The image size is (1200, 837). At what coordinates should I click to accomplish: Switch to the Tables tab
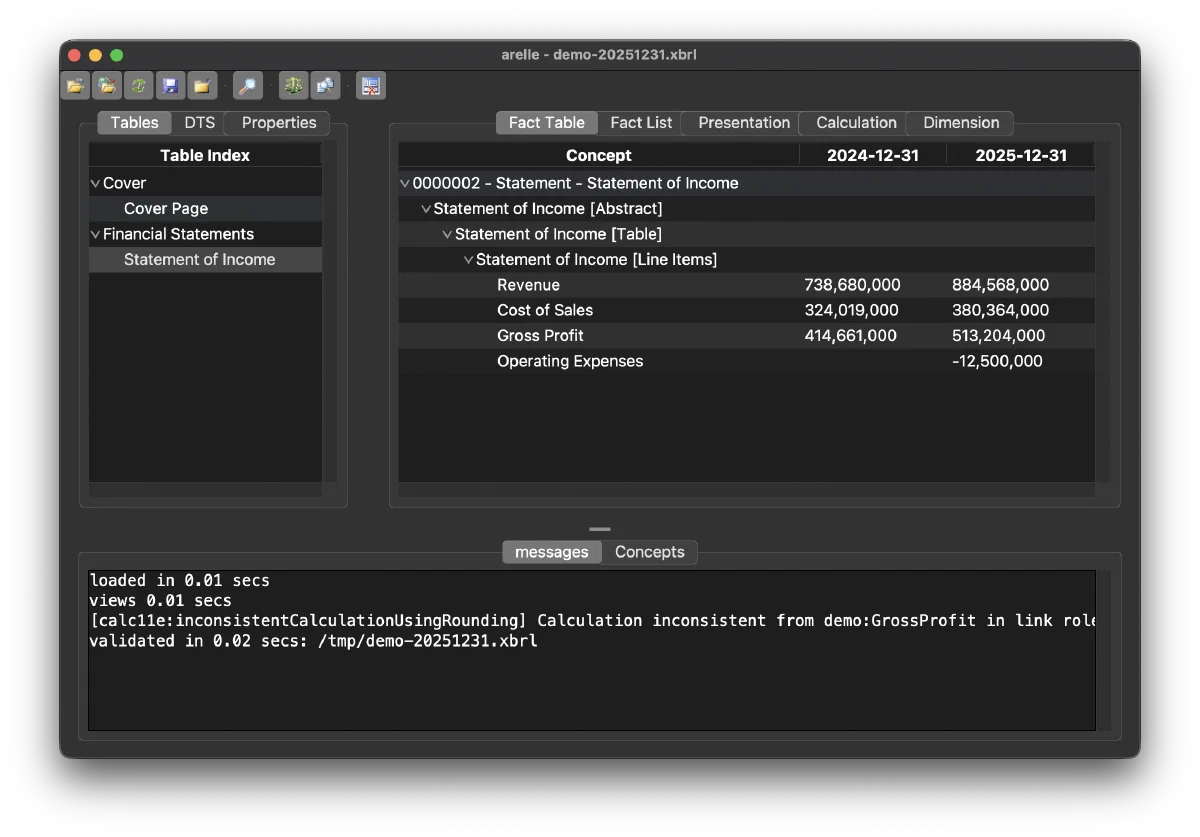pos(134,123)
